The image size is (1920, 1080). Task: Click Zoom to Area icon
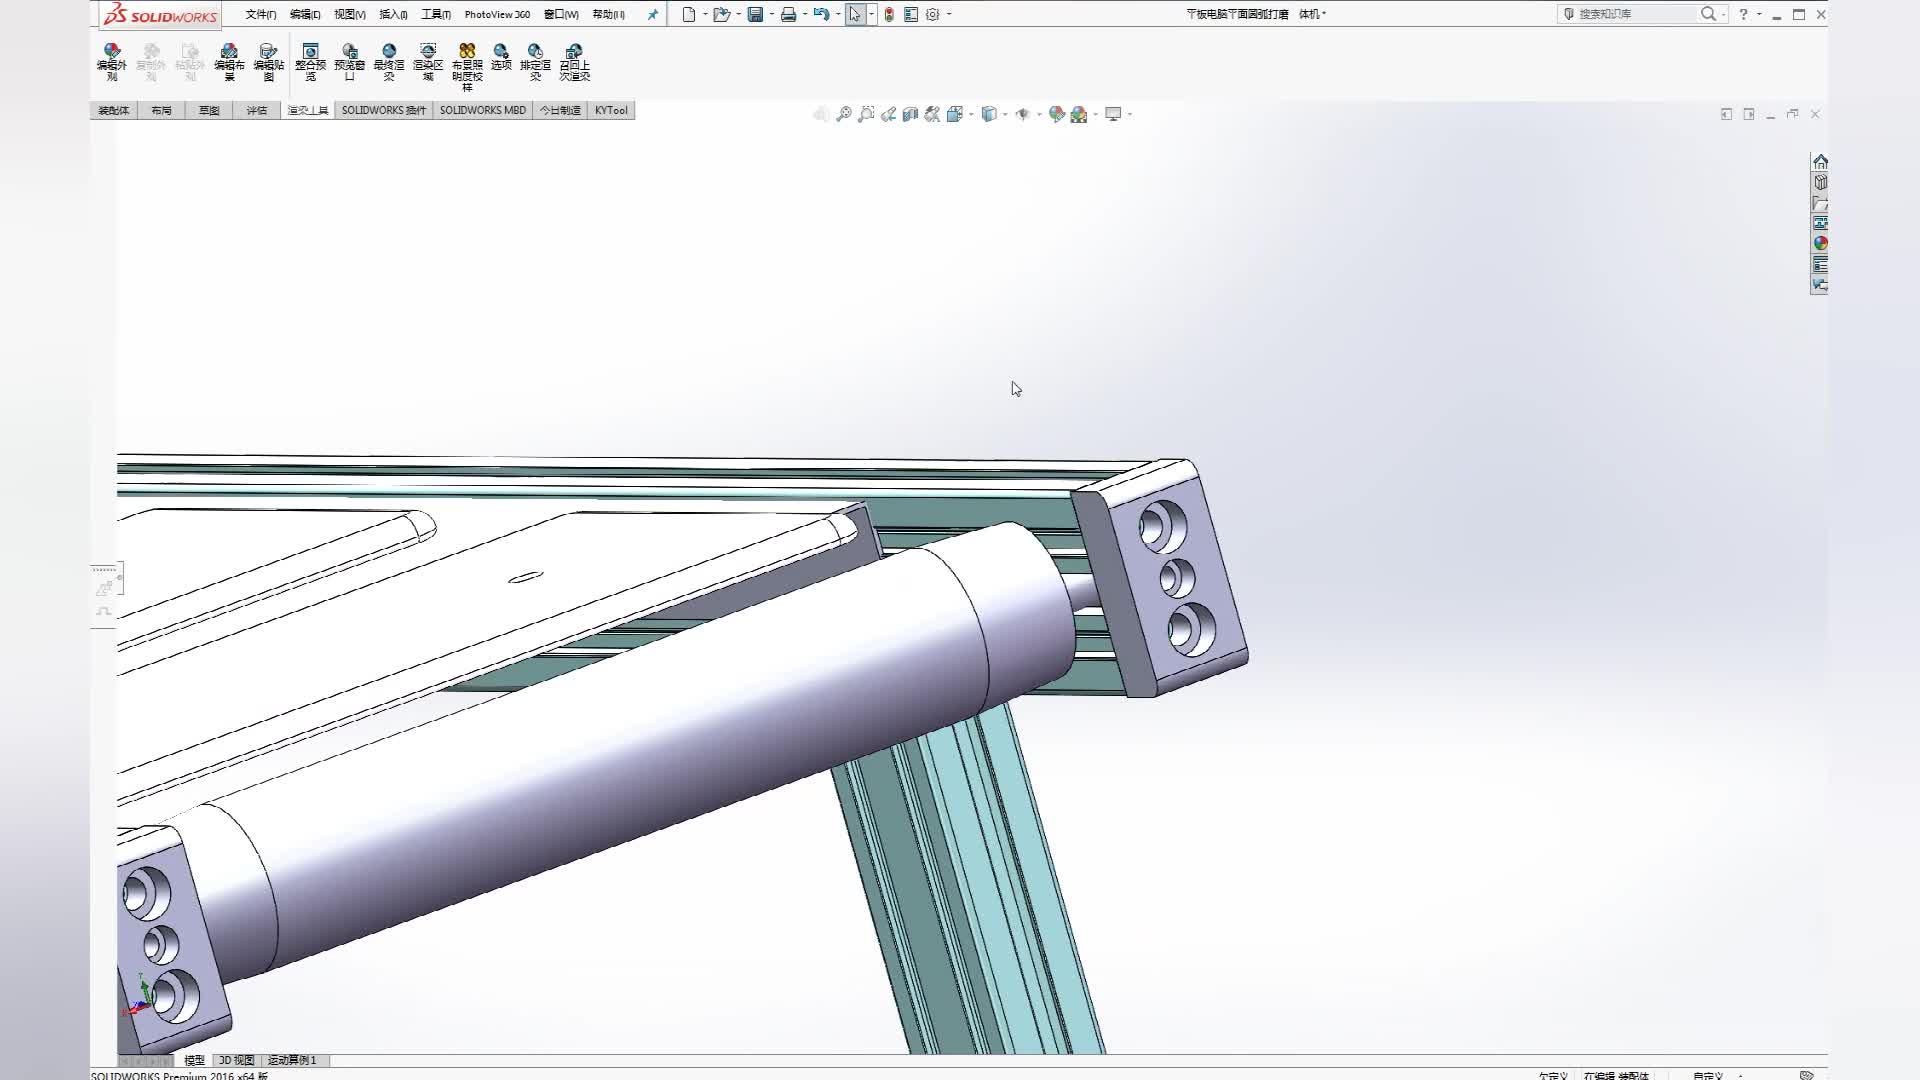(866, 114)
